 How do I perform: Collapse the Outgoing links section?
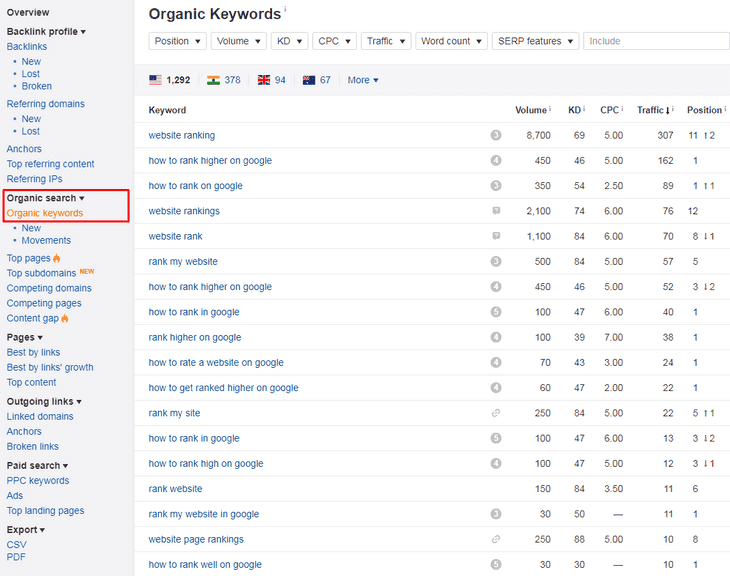(44, 401)
